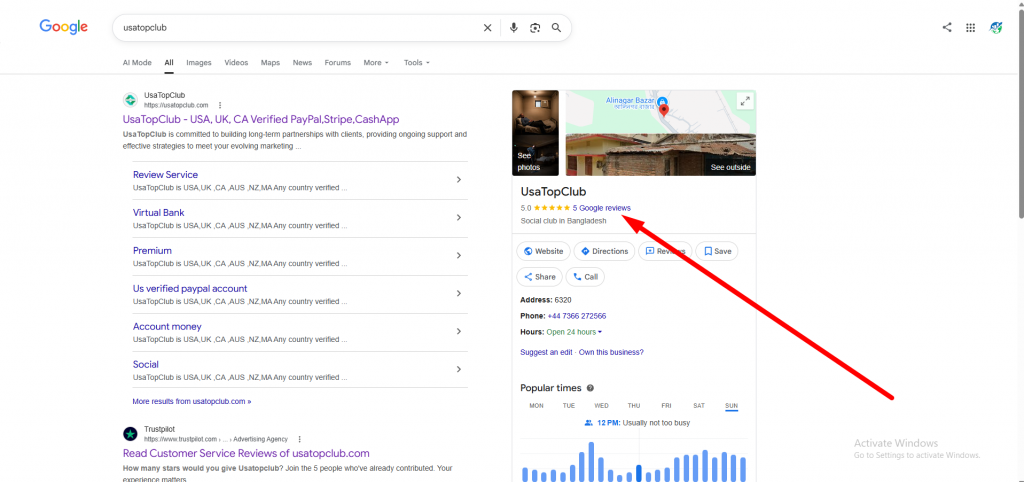The width and height of the screenshot is (1024, 482).
Task: Clear the search box text
Action: (487, 27)
